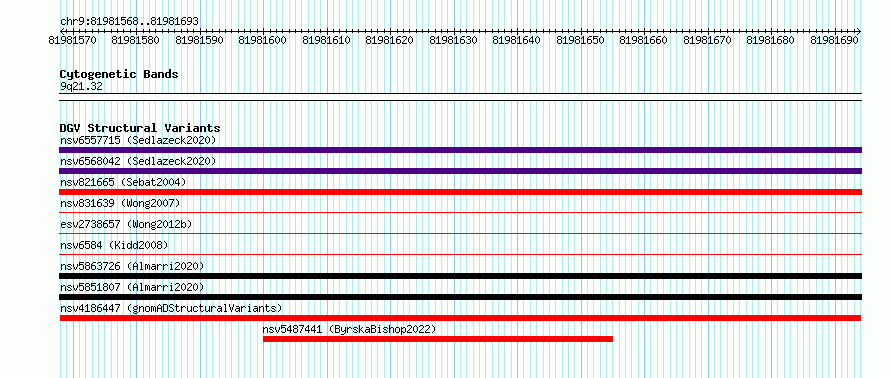Click ruler position 81981690

click(x=834, y=40)
